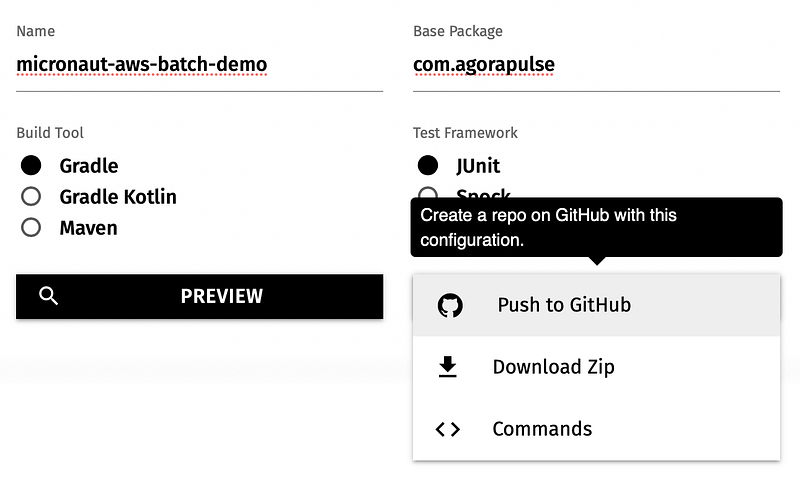Choose the Gradle Kotlin radio option

(31, 196)
